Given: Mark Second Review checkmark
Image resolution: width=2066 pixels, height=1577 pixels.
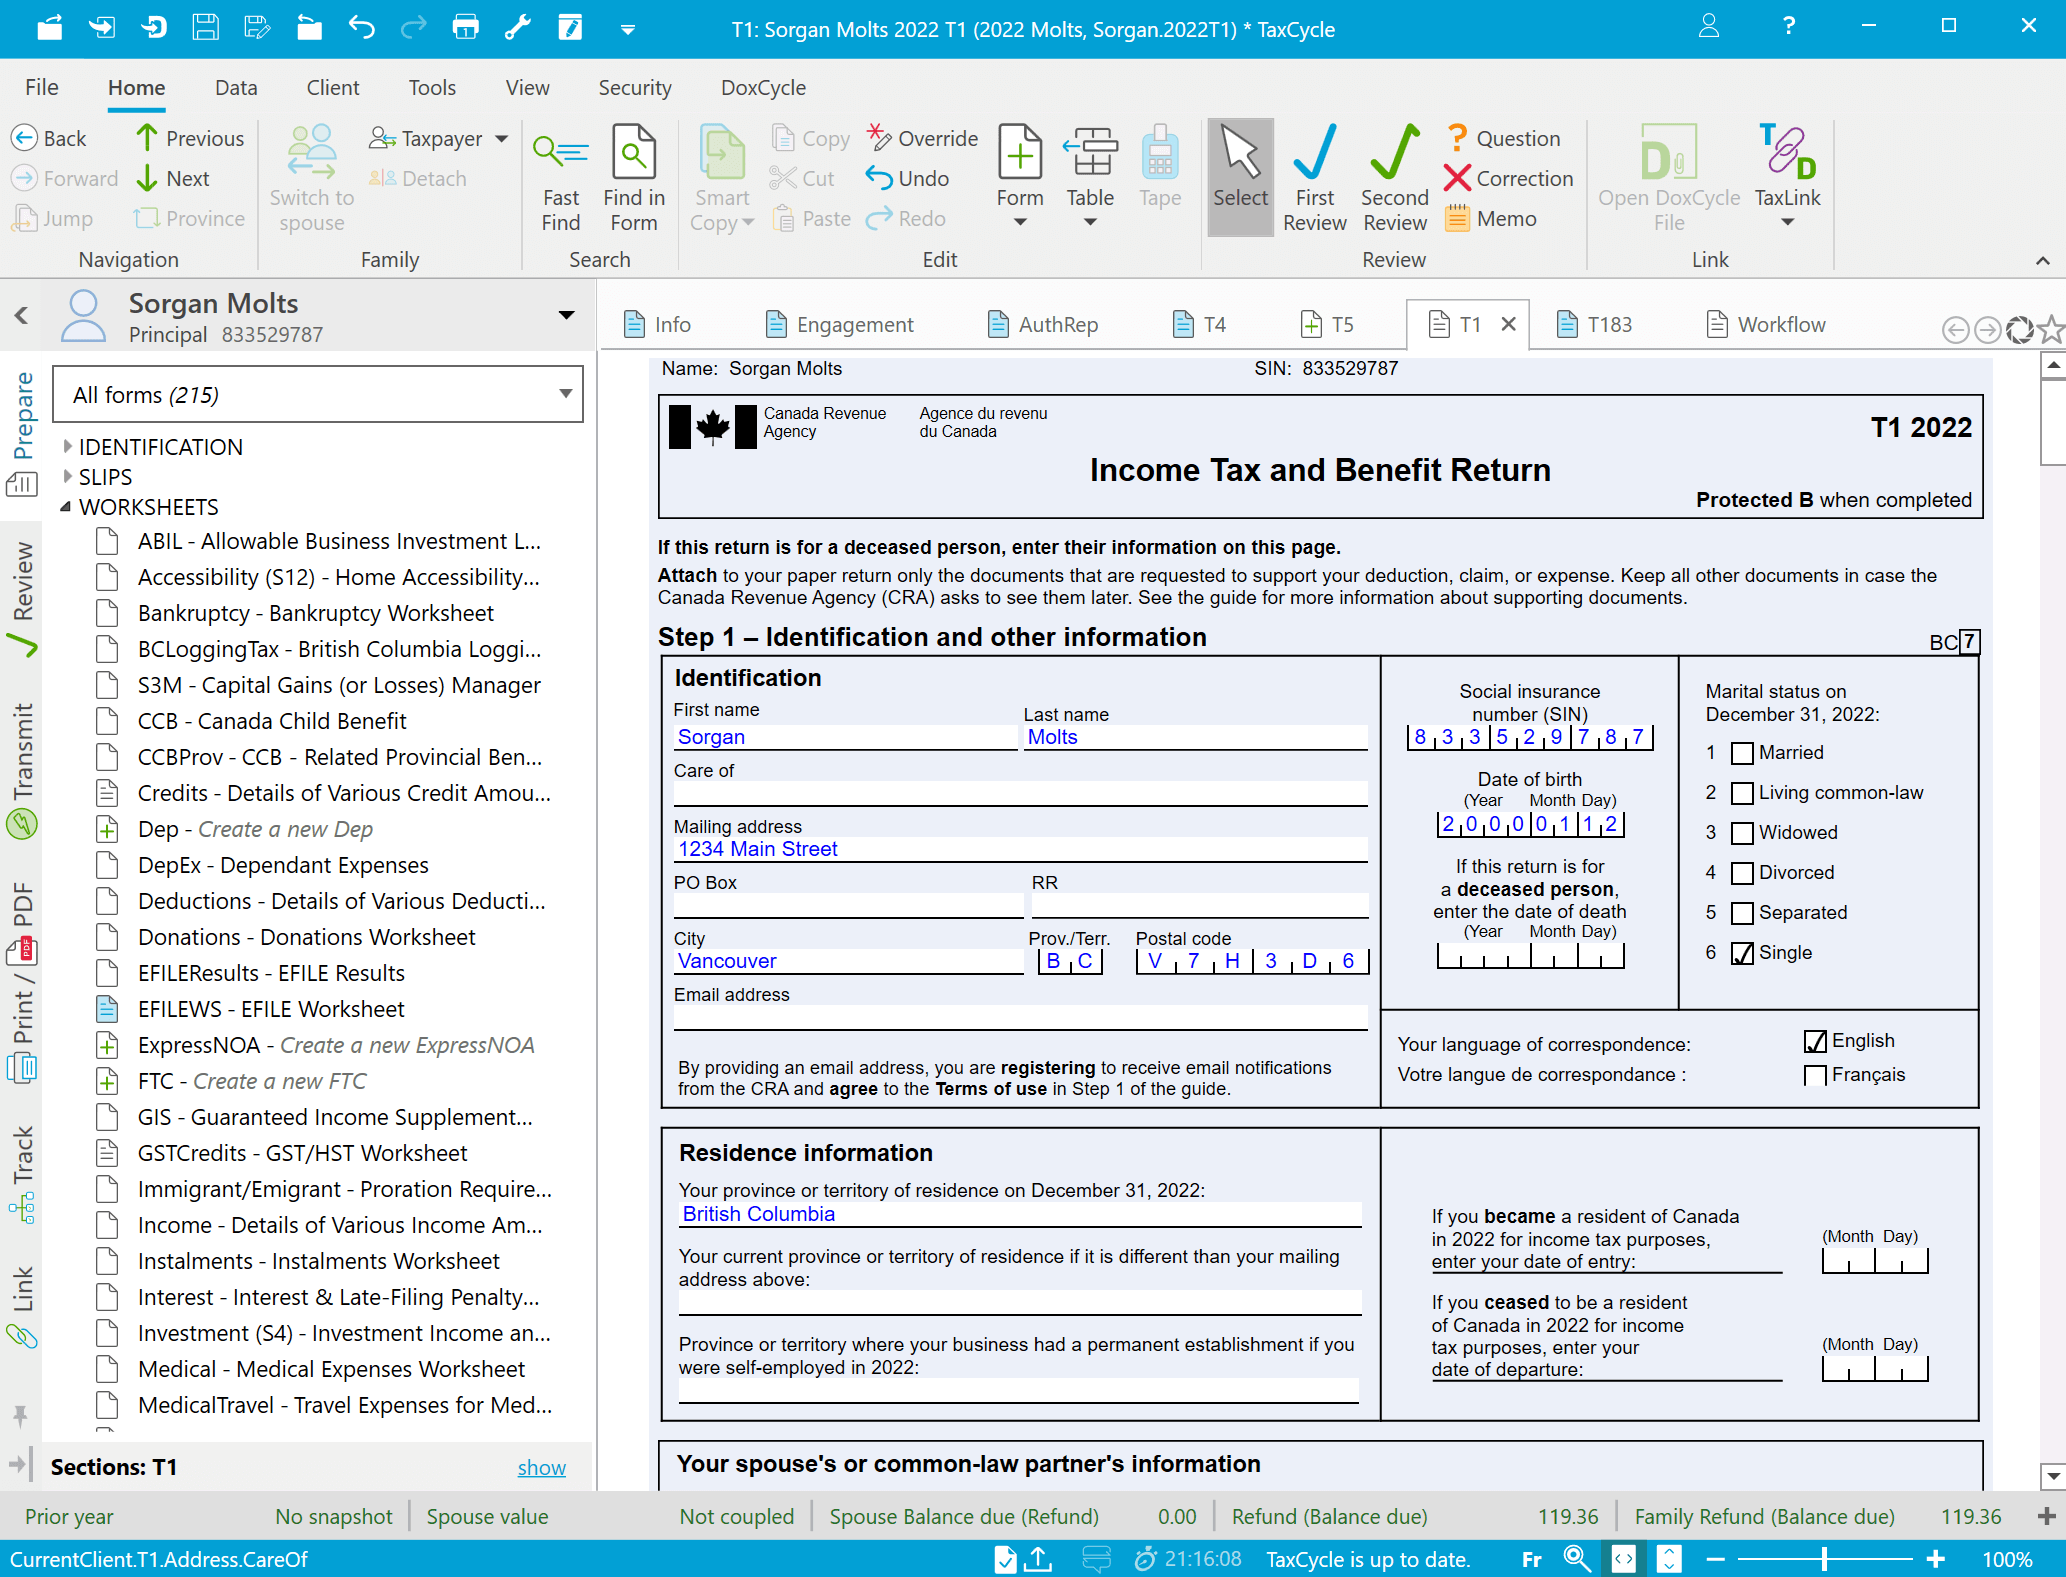Looking at the screenshot, I should coord(1394,178).
